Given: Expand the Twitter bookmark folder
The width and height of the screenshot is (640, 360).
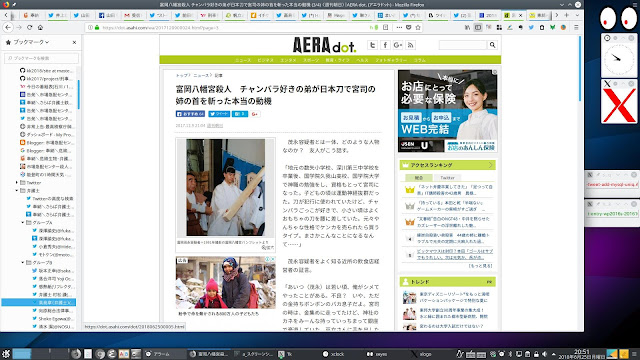Looking at the screenshot, I should pos(17,182).
